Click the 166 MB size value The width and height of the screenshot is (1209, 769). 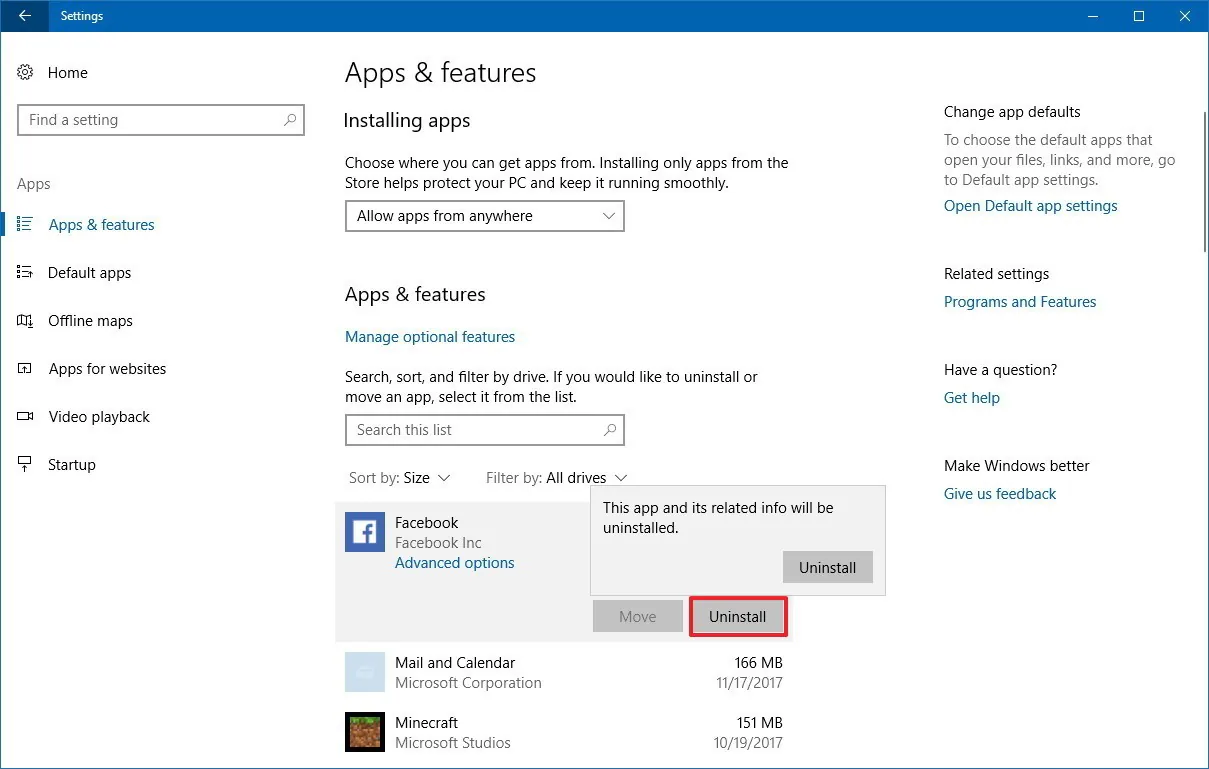pos(758,663)
